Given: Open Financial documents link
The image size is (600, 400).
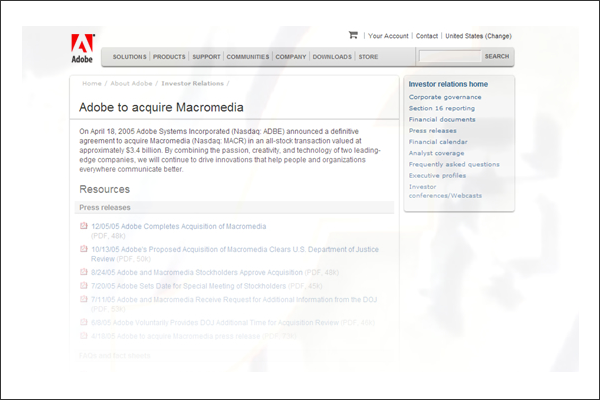Looking at the screenshot, I should (442, 119).
